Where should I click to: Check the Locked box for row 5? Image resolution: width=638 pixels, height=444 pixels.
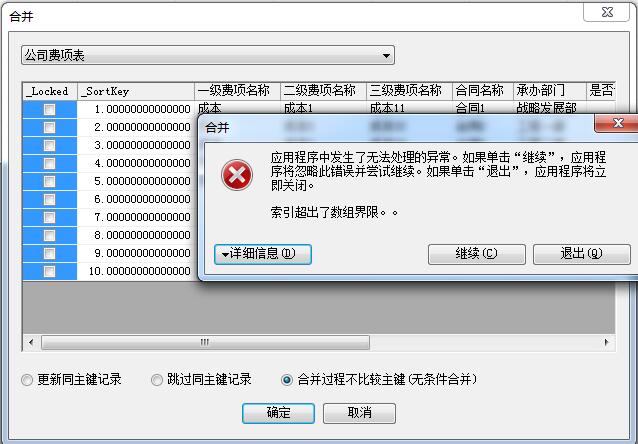50,181
